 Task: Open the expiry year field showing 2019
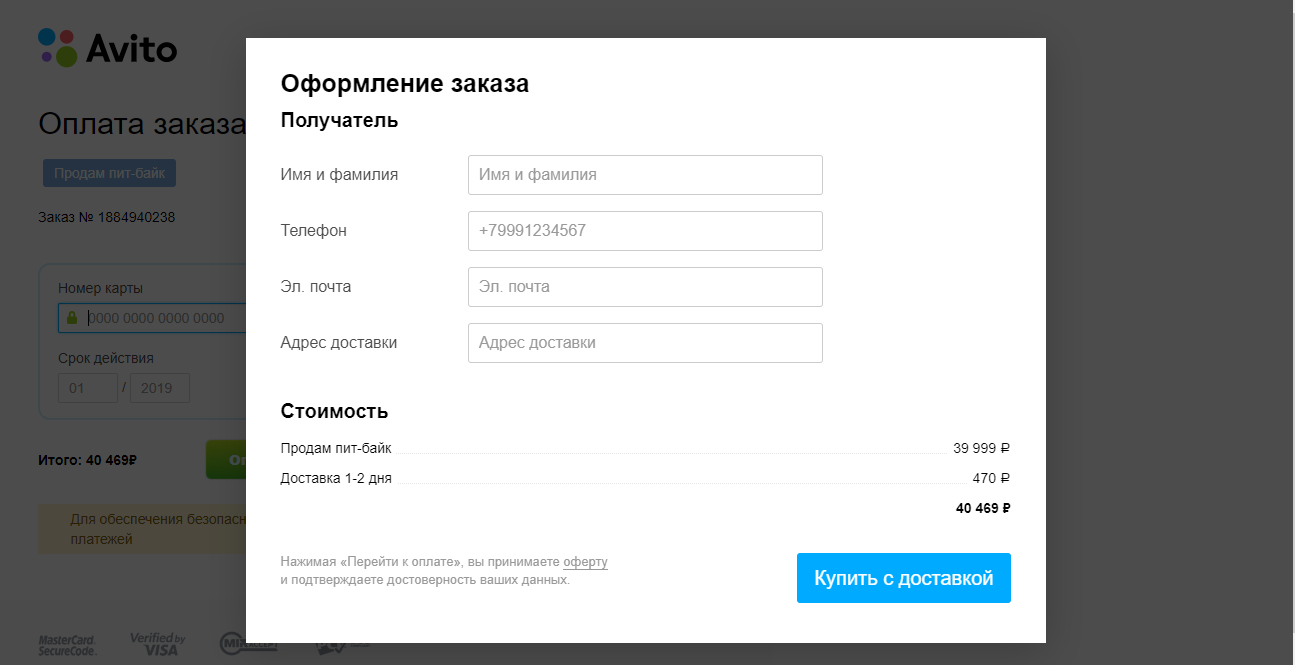coord(160,387)
